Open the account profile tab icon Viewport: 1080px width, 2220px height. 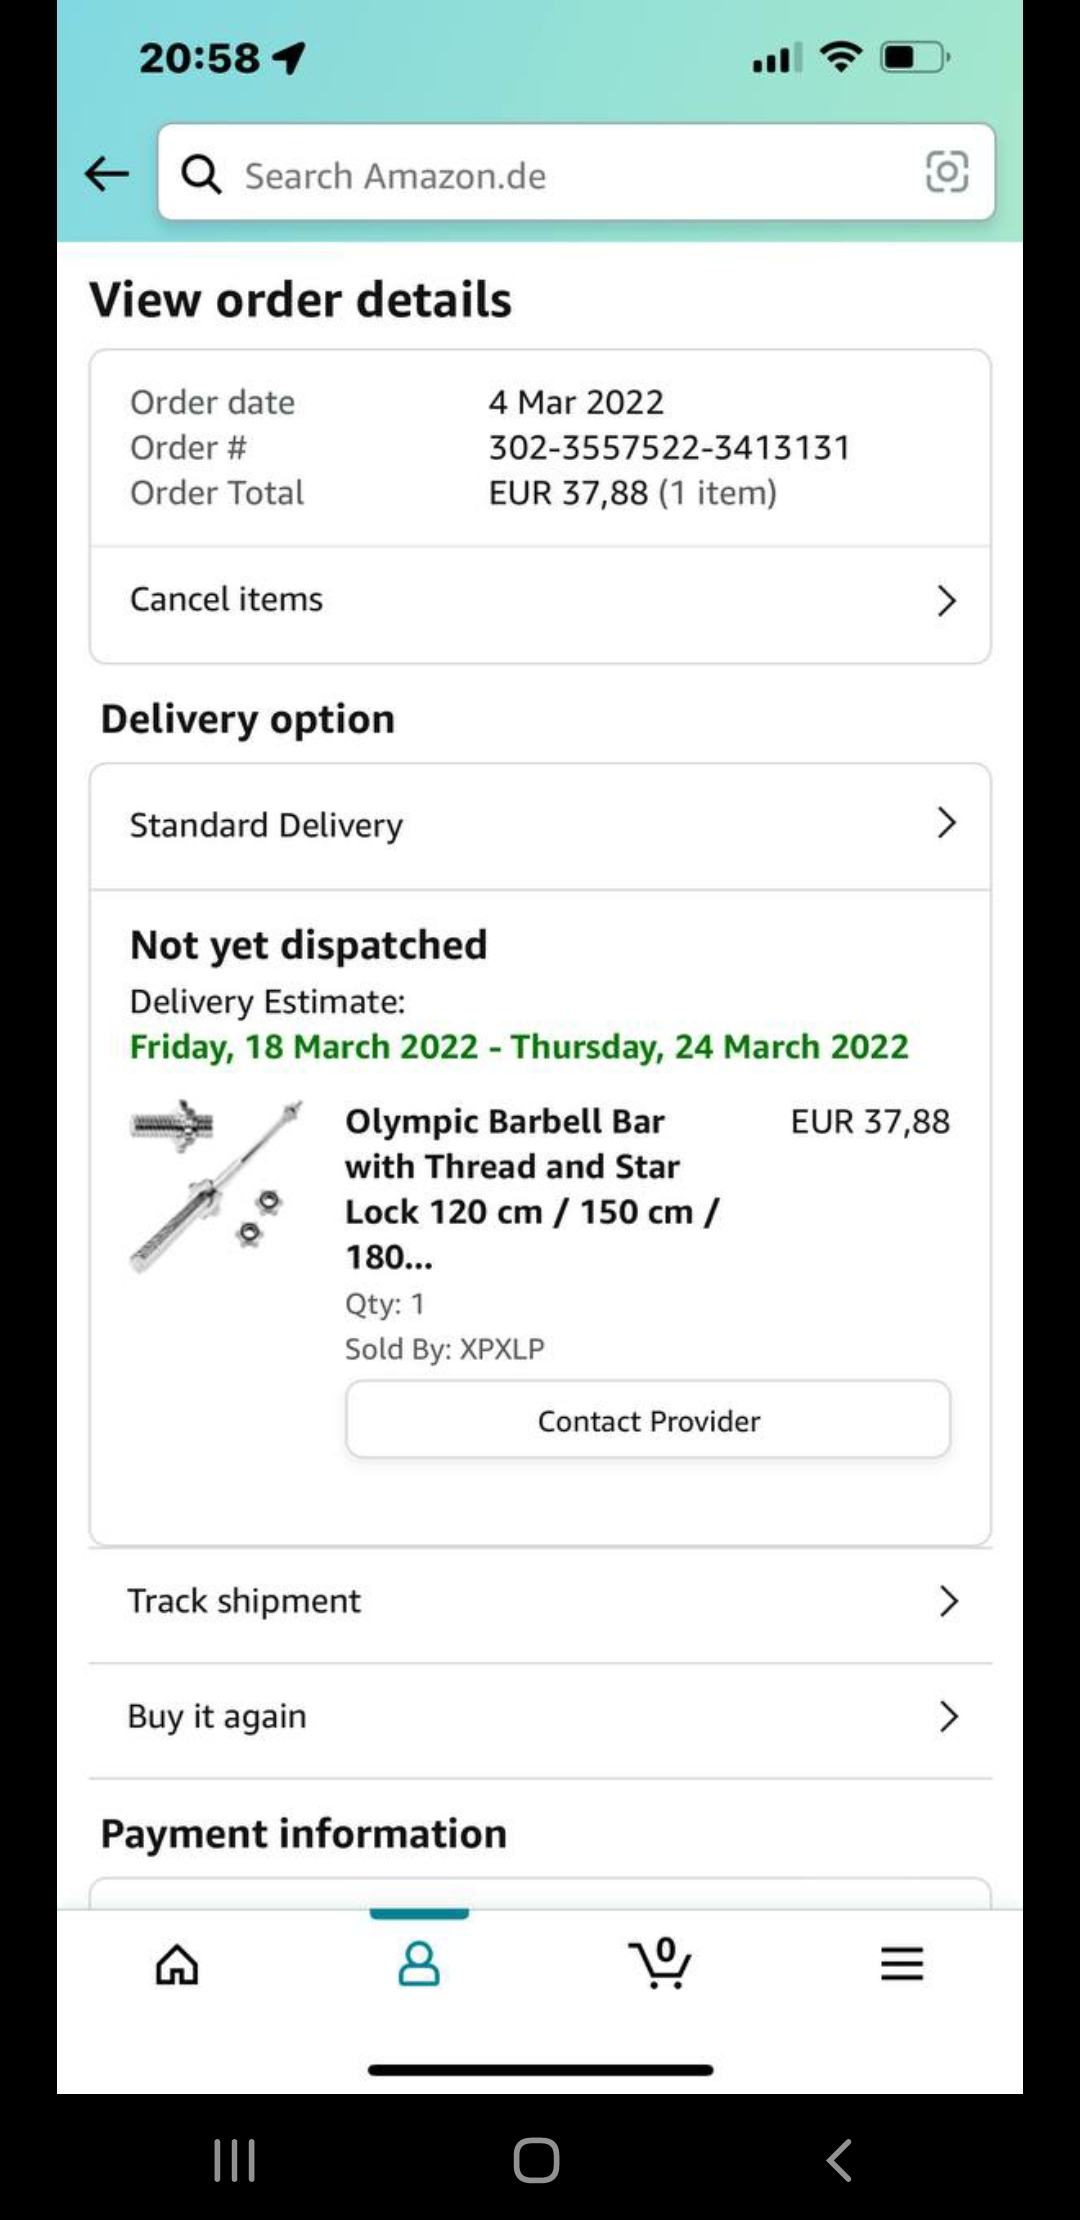point(419,1964)
